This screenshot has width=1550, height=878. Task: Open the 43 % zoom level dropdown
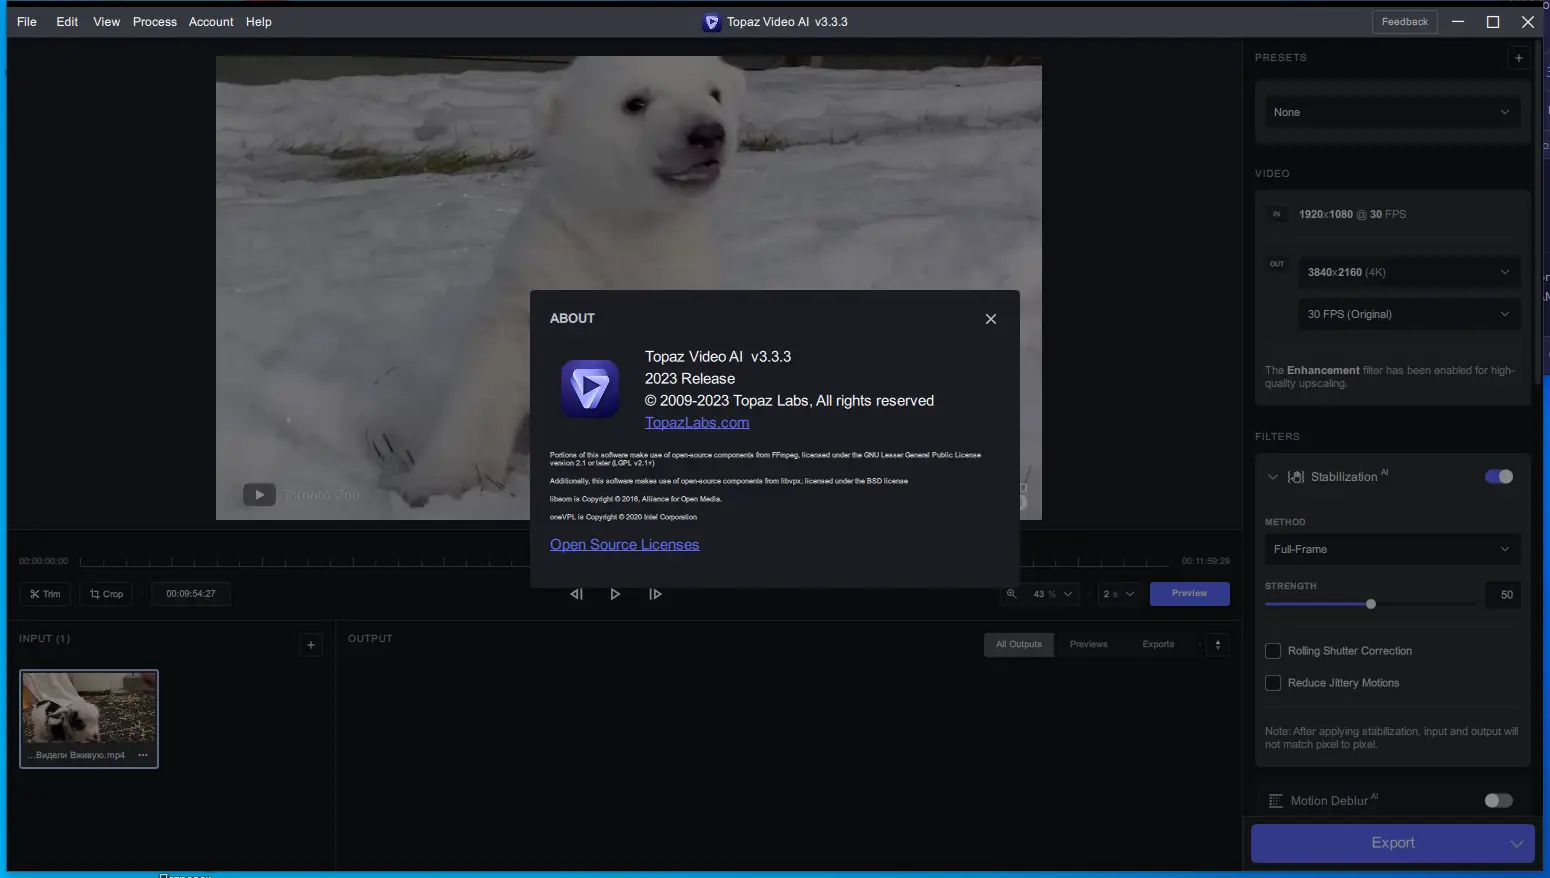[x=1052, y=594]
